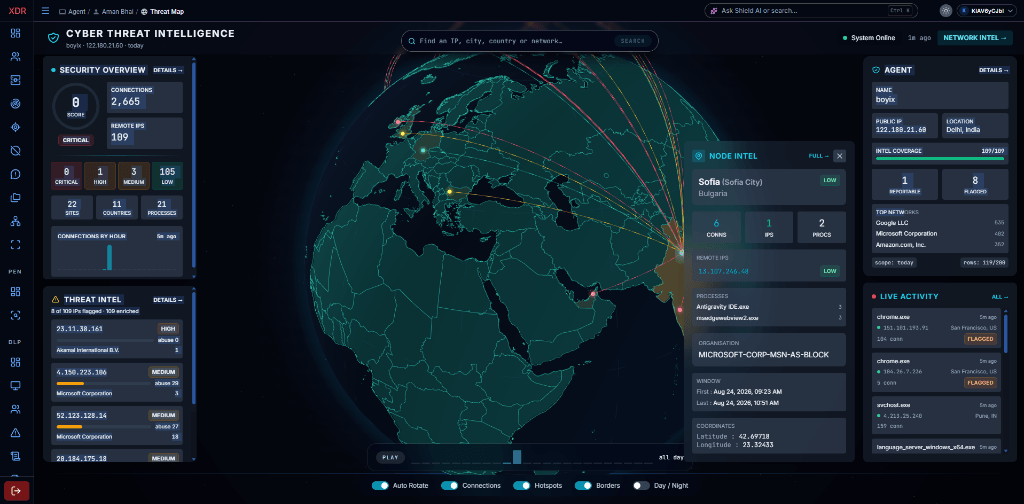This screenshot has height=504, width=1024.
Task: Select the Critical severity count tile
Action: [x=67, y=176]
